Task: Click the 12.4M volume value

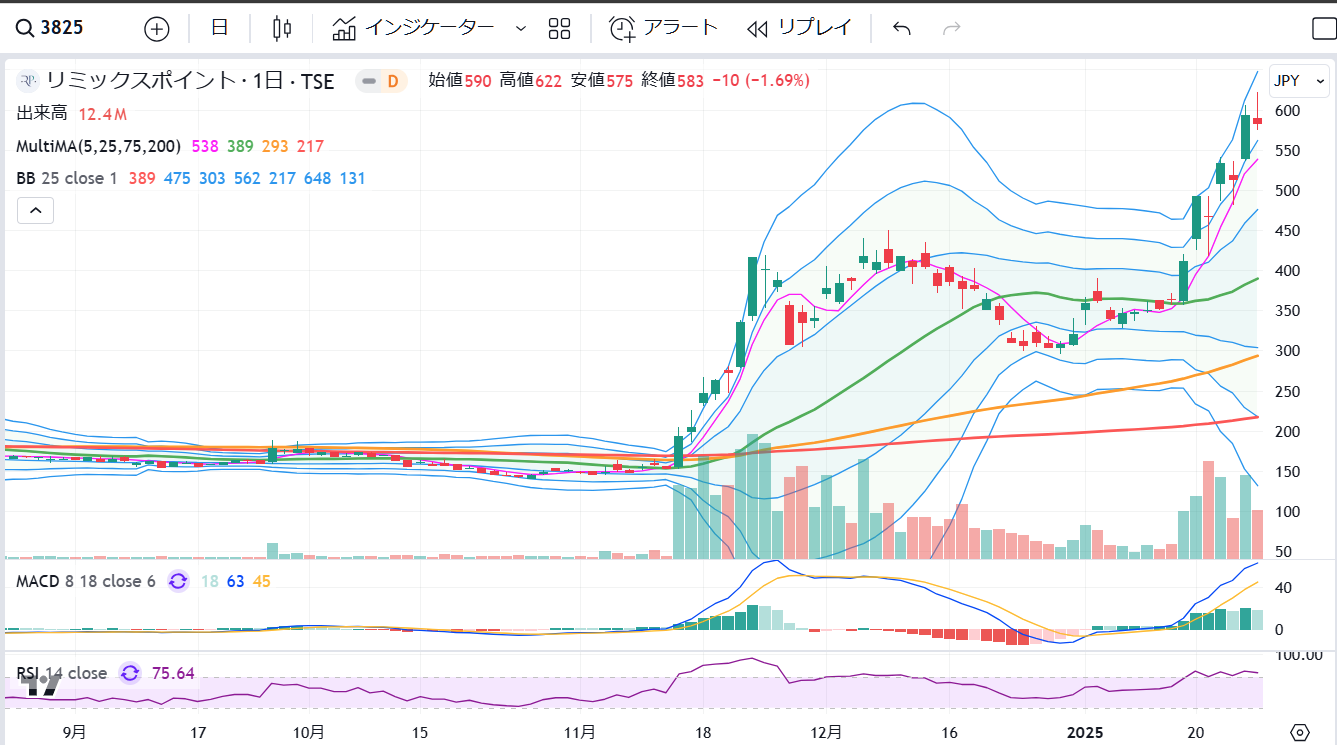Action: tap(103, 114)
